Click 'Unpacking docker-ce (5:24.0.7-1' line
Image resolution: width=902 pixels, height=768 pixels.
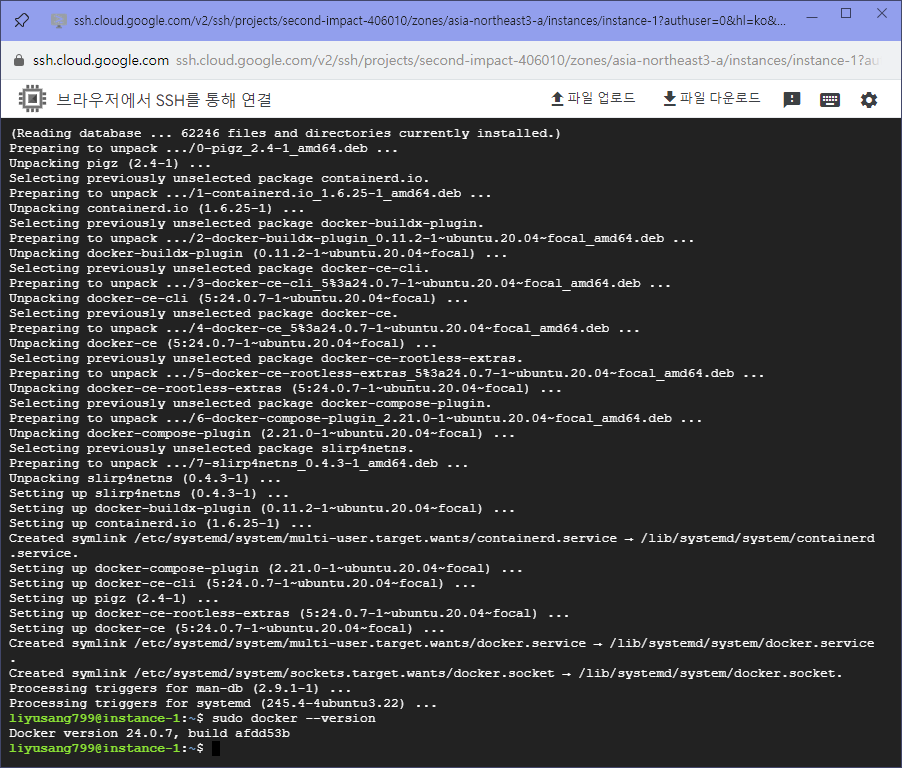[223, 343]
